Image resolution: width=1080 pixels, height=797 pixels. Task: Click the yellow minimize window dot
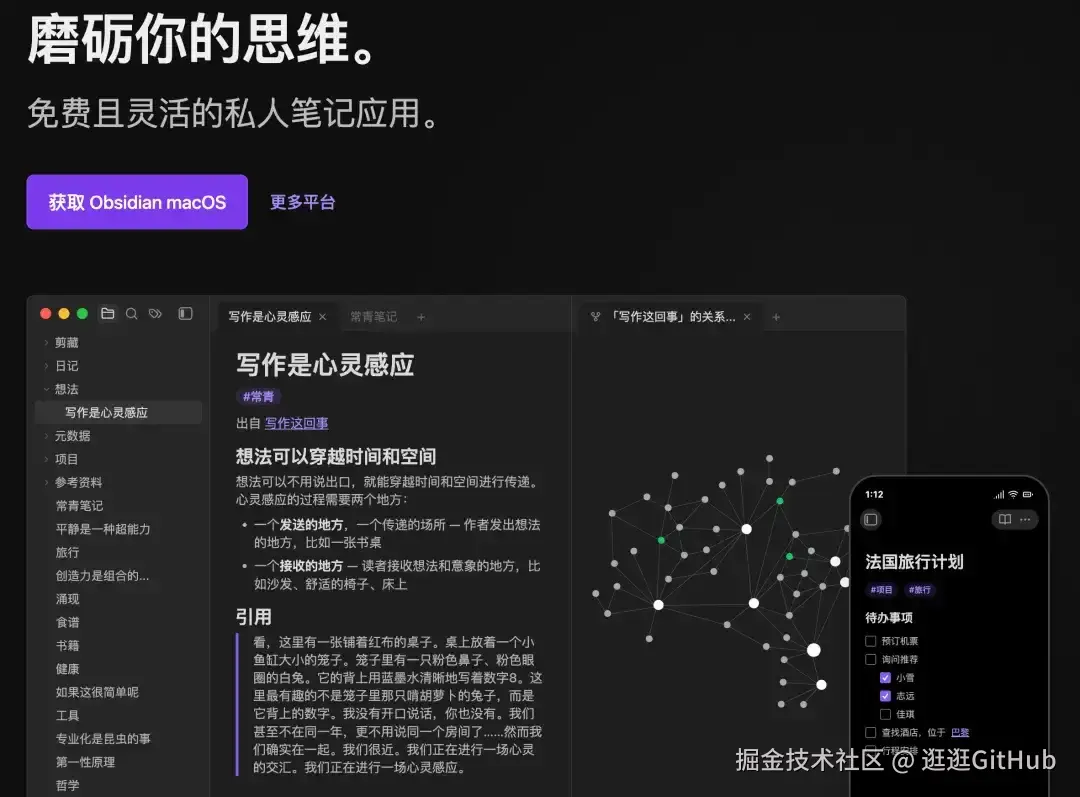coord(64,313)
